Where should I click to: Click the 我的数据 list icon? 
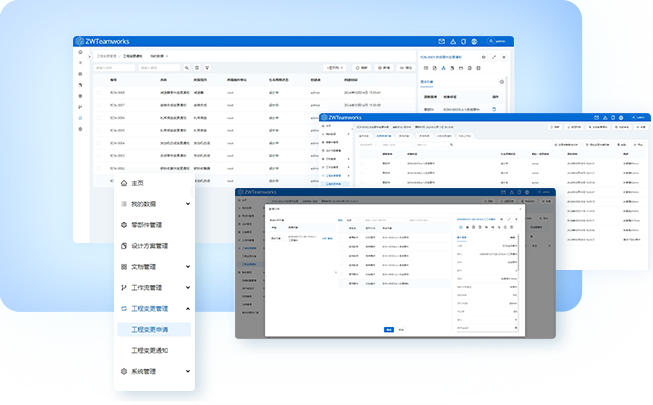pyautogui.click(x=122, y=203)
